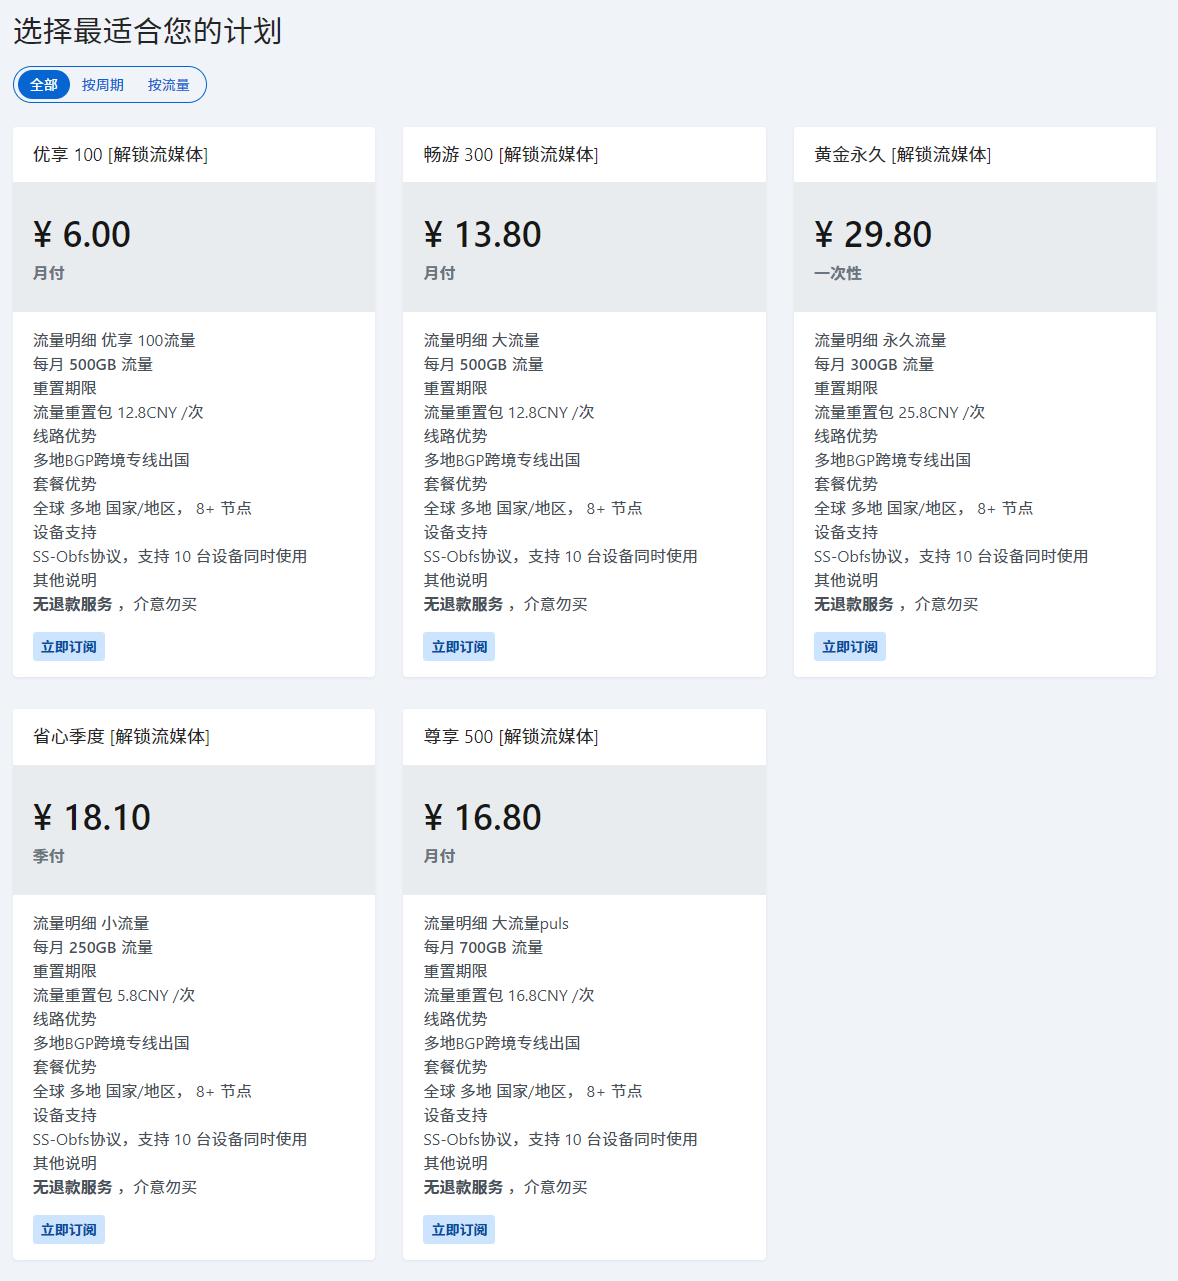Click the 选择最适合您的计划 page heading
Screen dimensions: 1178x1281
click(147, 31)
